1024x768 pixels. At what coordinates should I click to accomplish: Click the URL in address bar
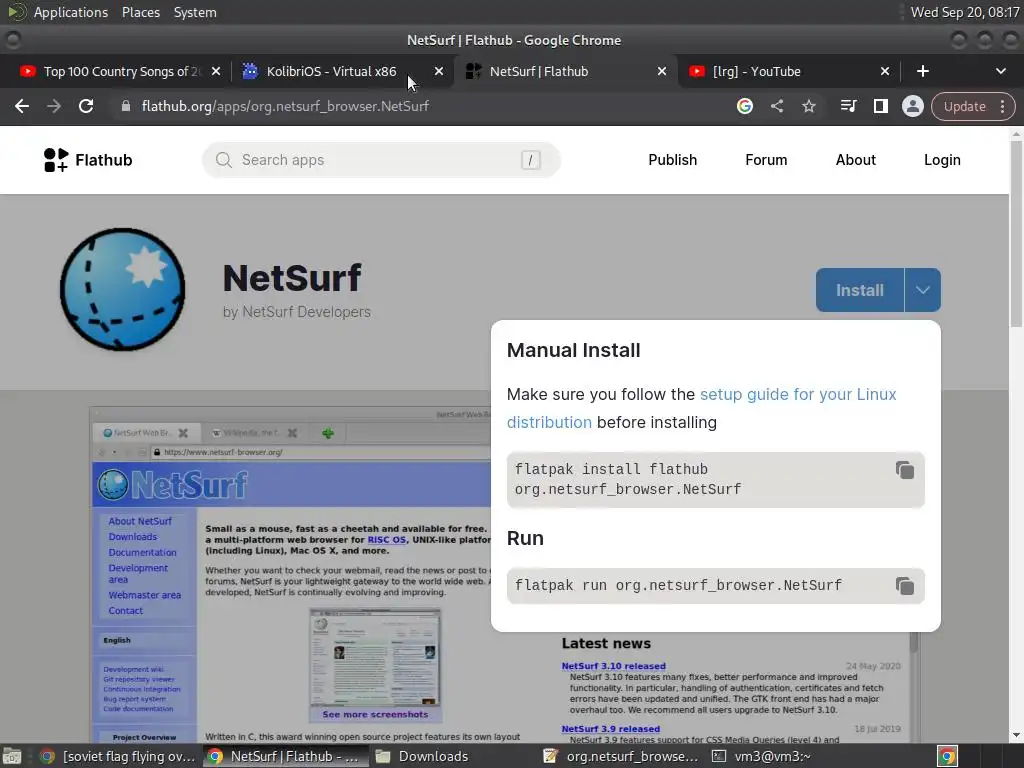click(x=285, y=106)
